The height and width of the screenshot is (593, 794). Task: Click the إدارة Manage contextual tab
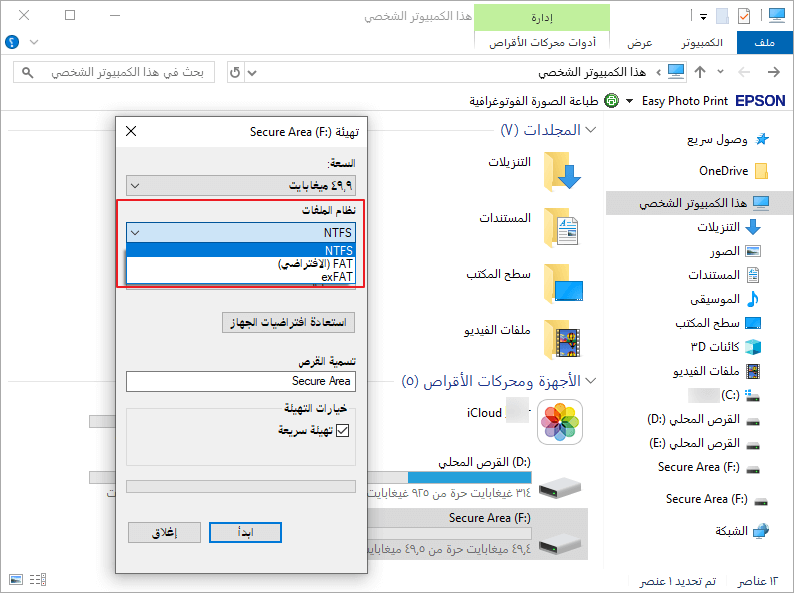[x=542, y=18]
